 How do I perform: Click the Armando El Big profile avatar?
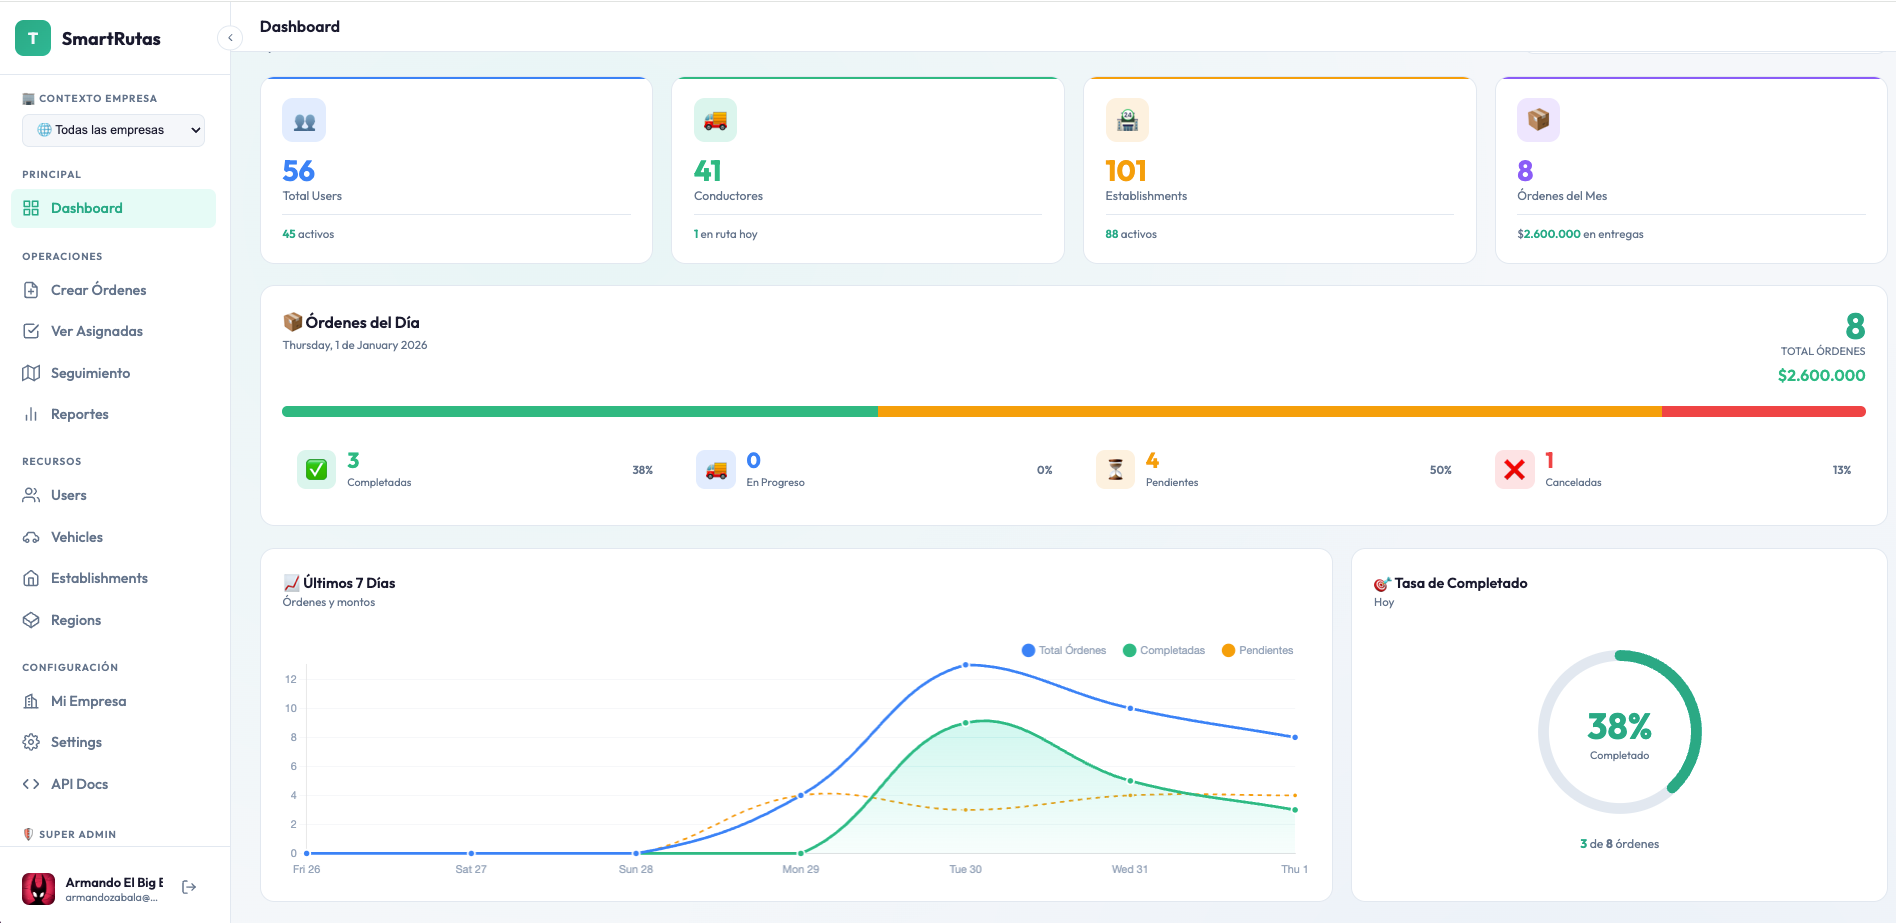(38, 888)
